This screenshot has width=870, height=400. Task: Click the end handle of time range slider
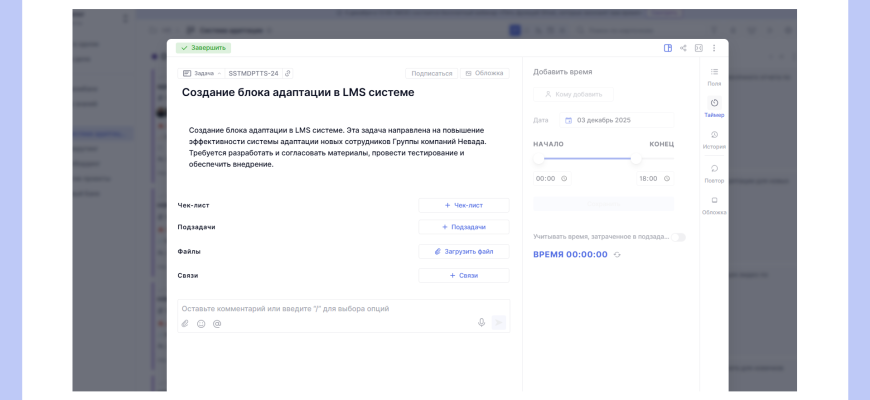(635, 158)
